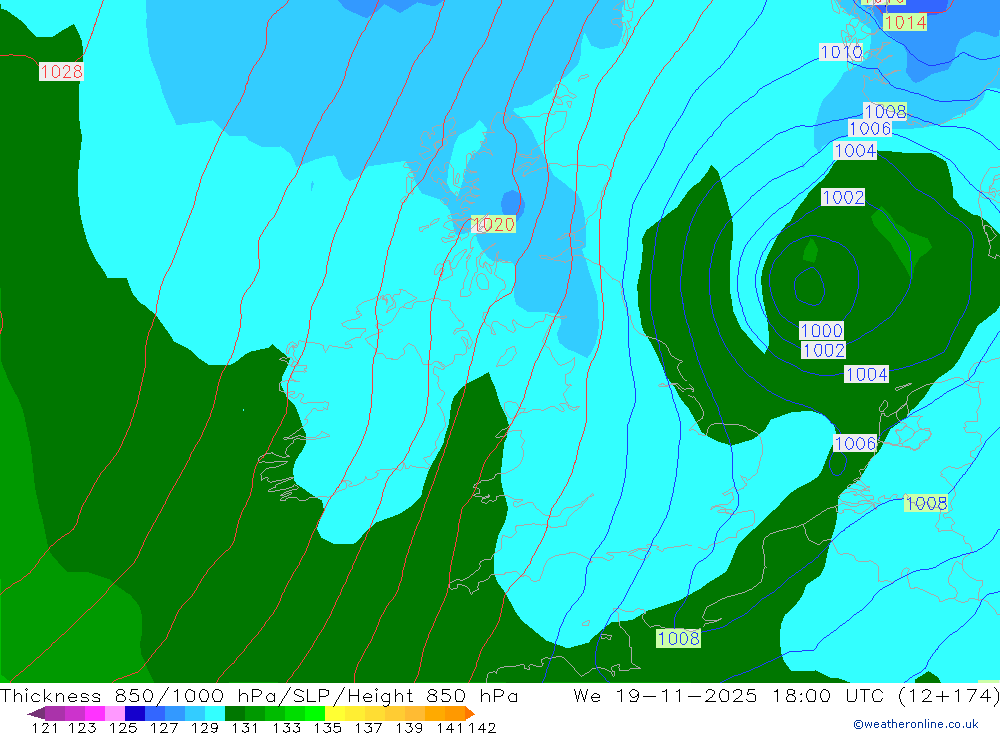
Task: Click the 1002 label north of the low centre
Action: point(843,197)
